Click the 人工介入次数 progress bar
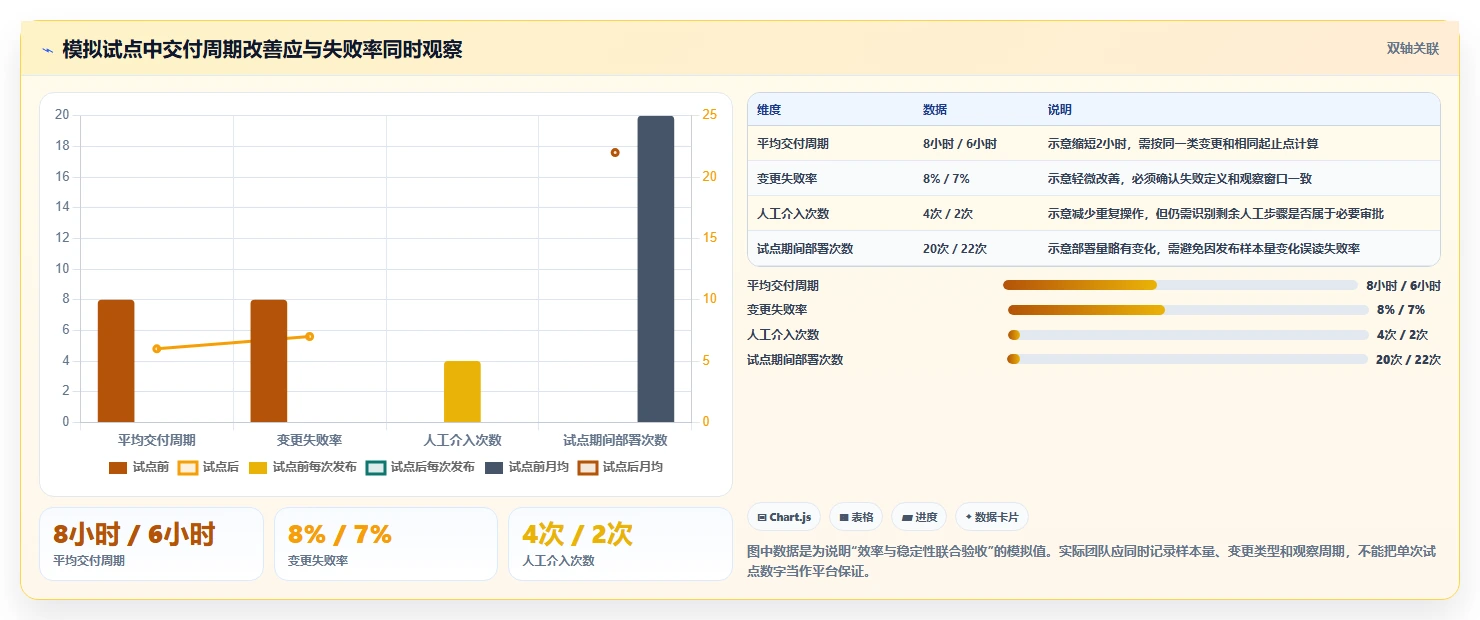 1188,335
